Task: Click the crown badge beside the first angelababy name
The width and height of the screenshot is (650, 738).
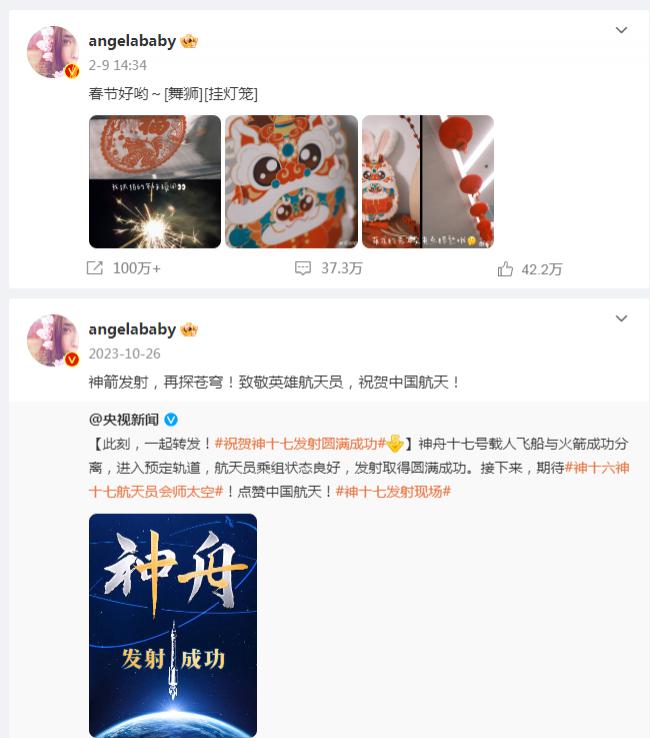Action: 189,41
